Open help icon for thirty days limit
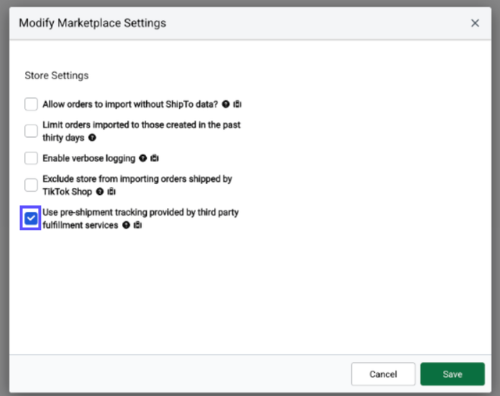This screenshot has height=396, width=500. [x=92, y=138]
